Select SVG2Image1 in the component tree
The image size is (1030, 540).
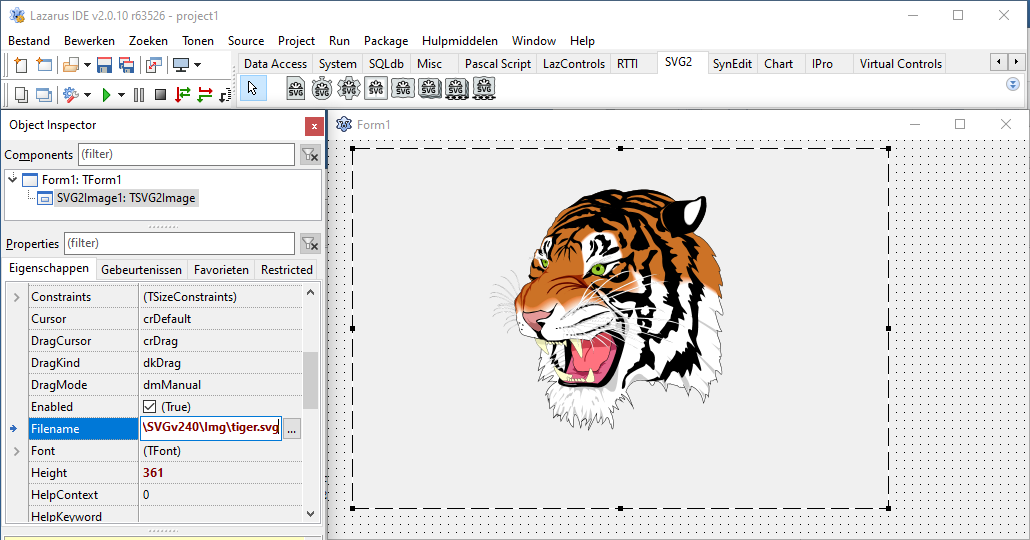coord(125,198)
